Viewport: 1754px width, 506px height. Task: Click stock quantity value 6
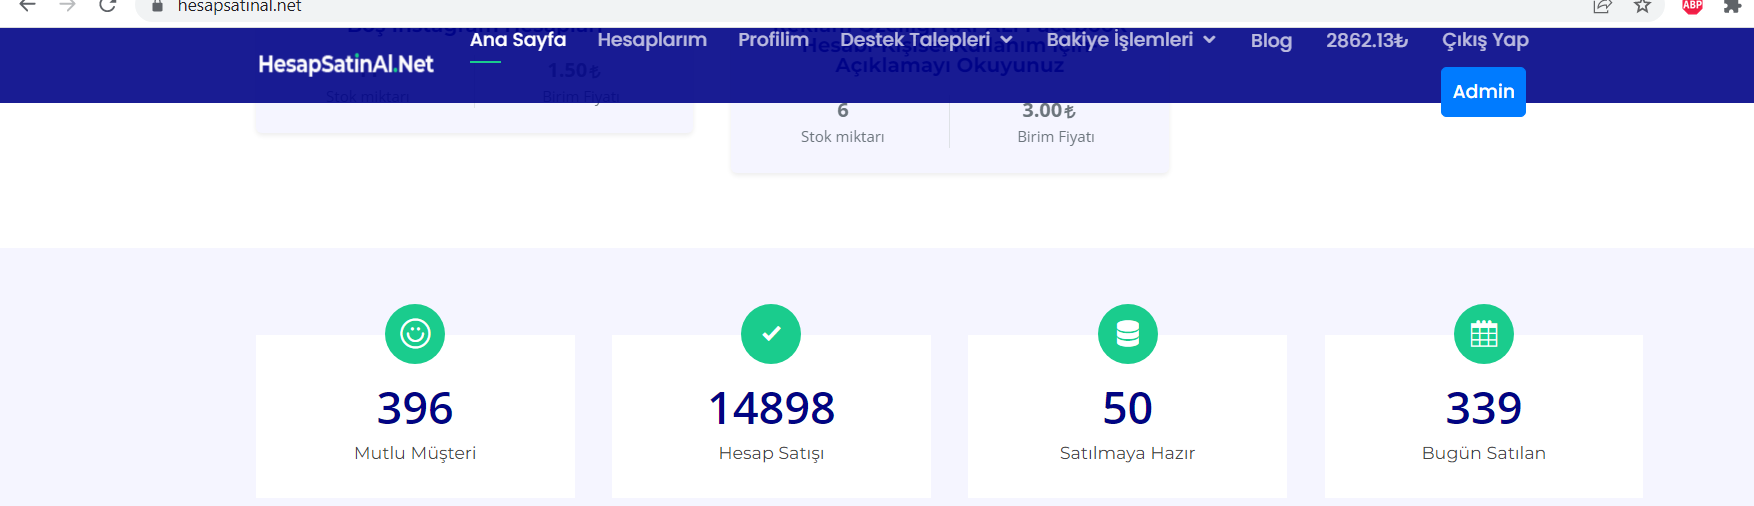point(843,111)
